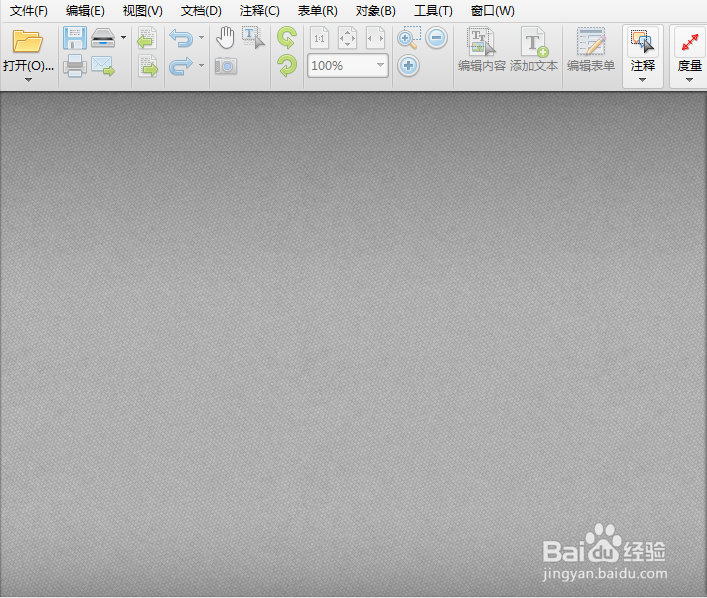Click the Snapshot camera tool
Viewport: 707px width, 598px height.
pos(225,66)
